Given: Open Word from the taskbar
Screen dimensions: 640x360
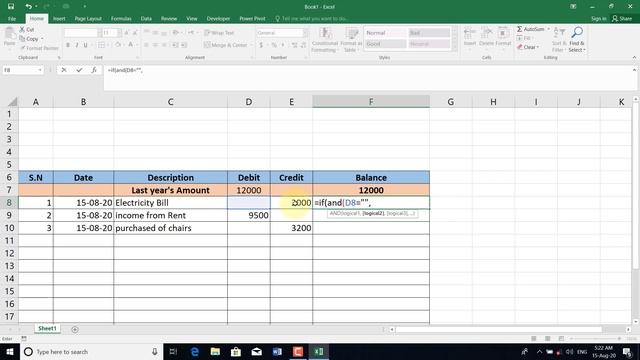Looking at the screenshot, I should pos(277,351).
